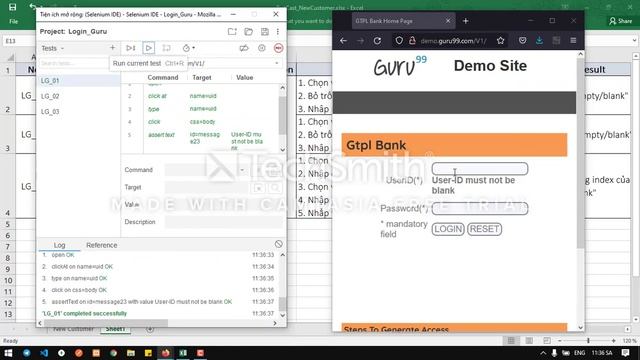Image resolution: width=640 pixels, height=360 pixels.
Task: Click the Value input field in Selenium
Action: (223, 204)
